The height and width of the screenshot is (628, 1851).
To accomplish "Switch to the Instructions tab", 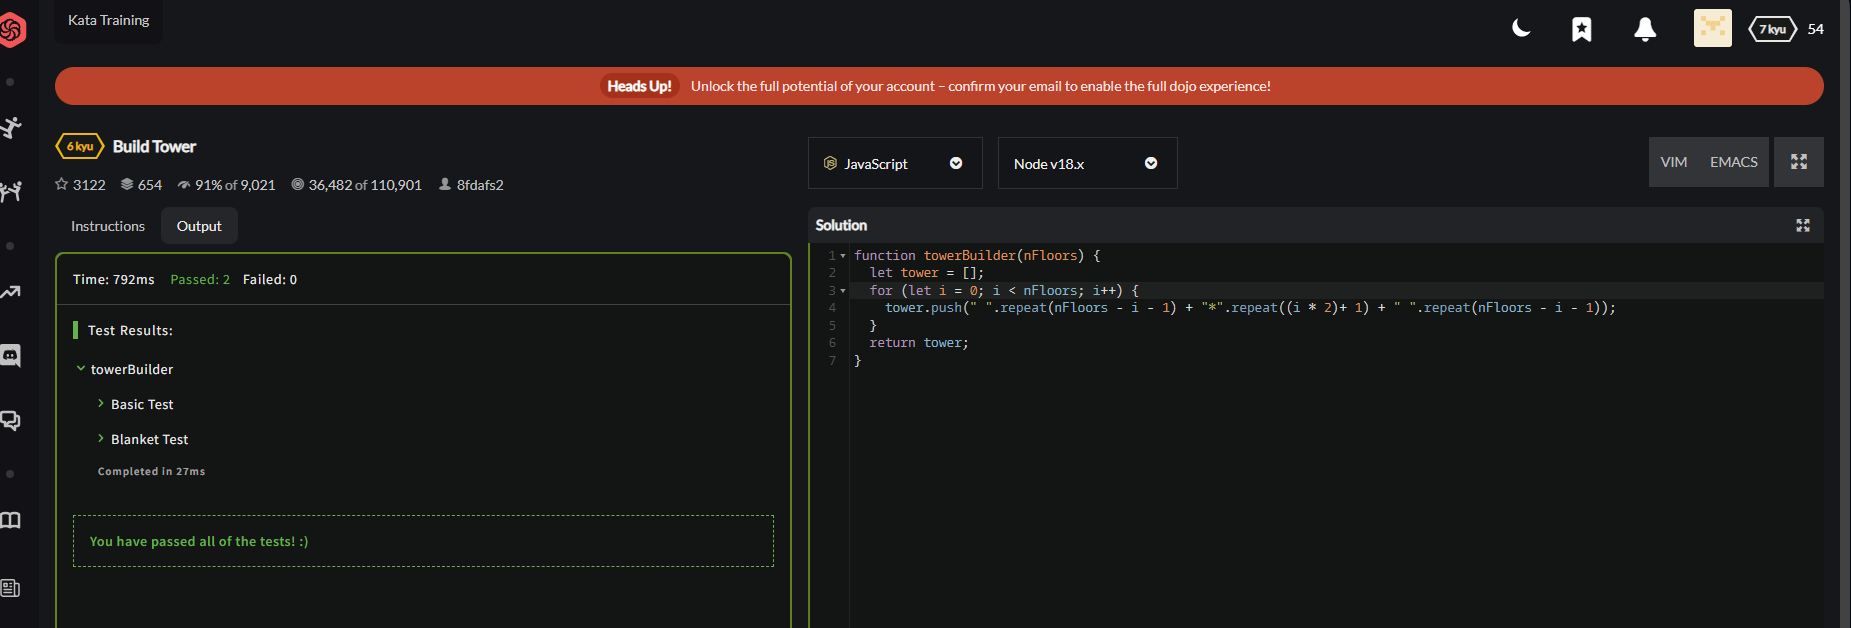I will (108, 226).
